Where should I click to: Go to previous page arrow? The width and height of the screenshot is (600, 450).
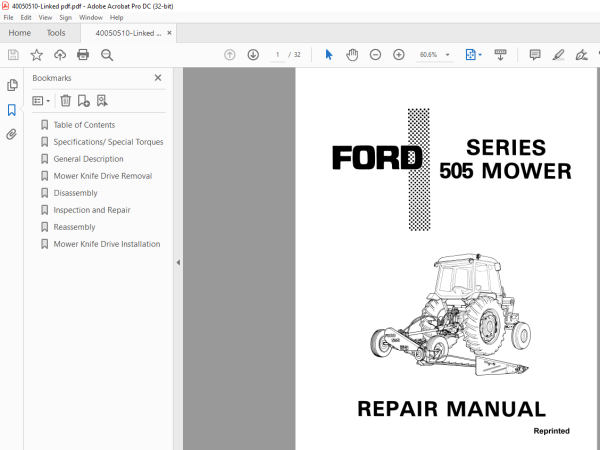click(x=230, y=55)
